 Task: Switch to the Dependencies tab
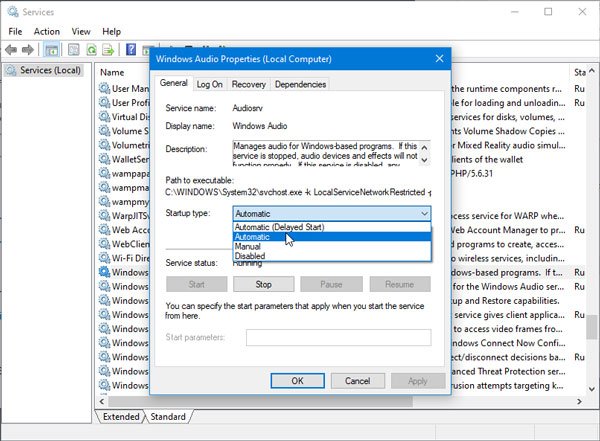pyautogui.click(x=300, y=84)
